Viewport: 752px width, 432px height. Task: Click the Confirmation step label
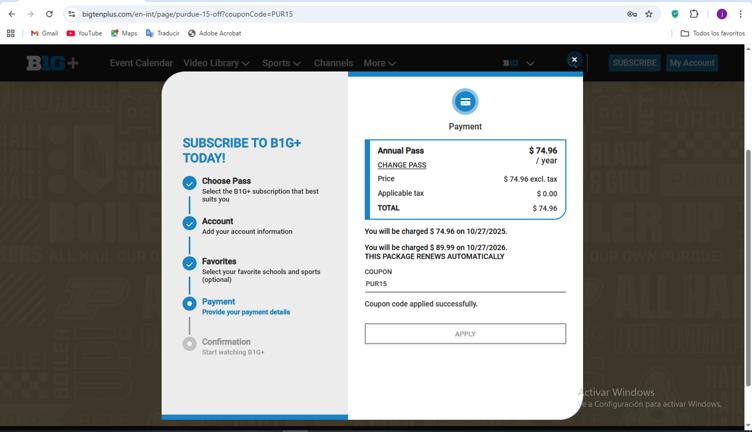[x=226, y=342]
